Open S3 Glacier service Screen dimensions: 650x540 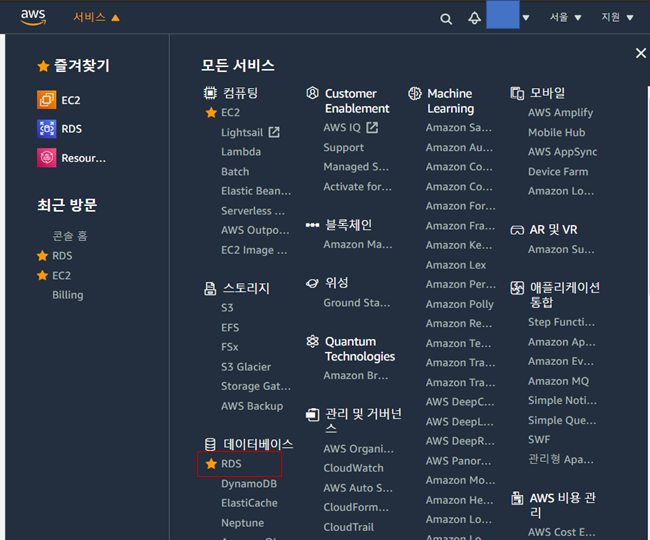click(x=246, y=367)
